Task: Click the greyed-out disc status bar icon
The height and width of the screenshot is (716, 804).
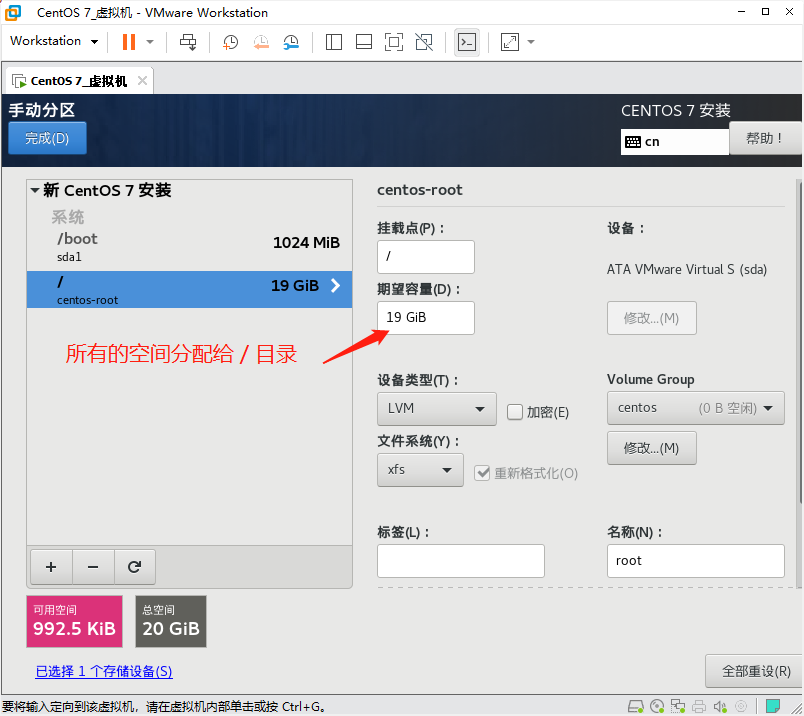Action: (x=741, y=707)
